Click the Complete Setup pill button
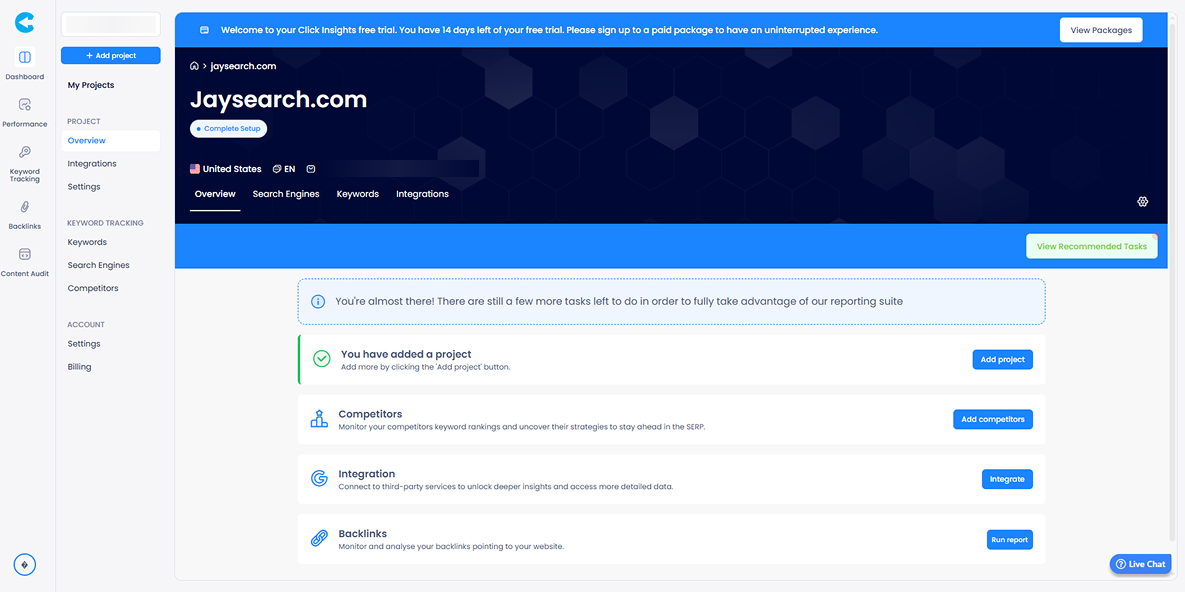 228,129
